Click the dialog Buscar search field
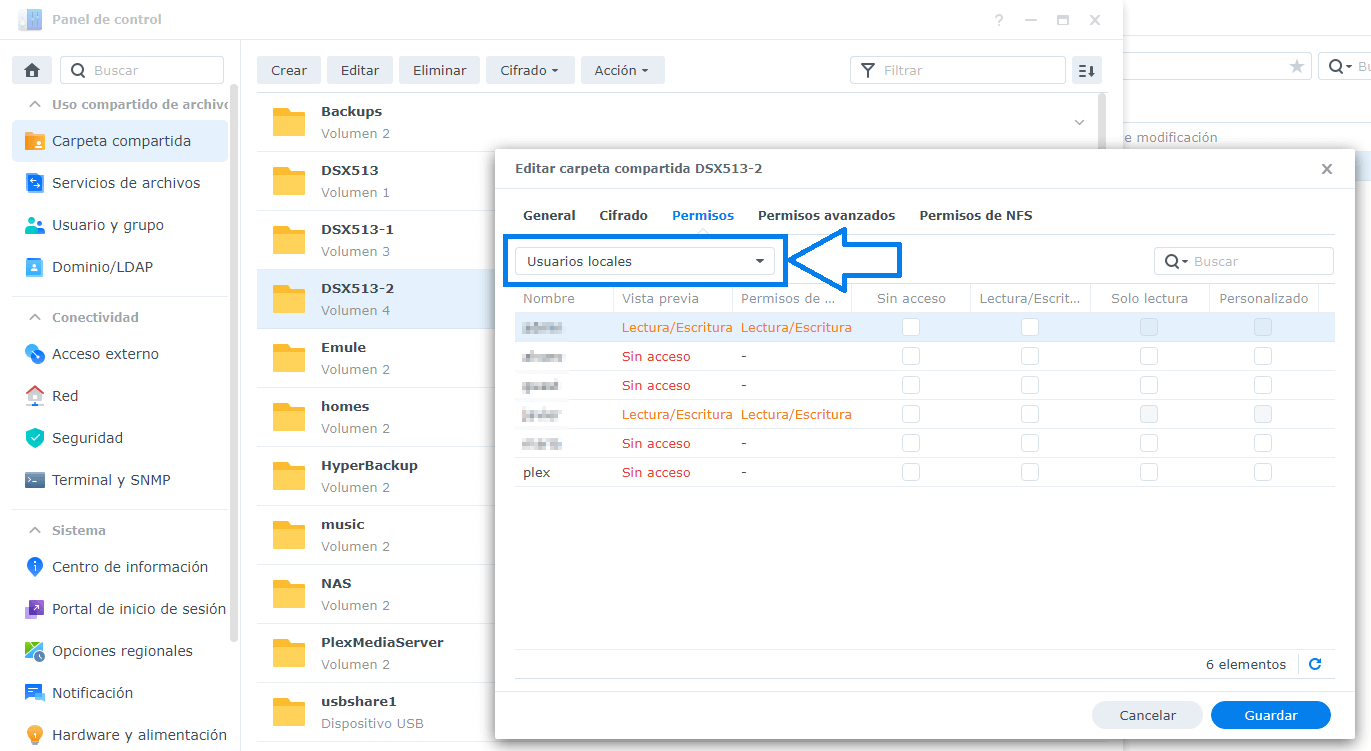 (1244, 261)
